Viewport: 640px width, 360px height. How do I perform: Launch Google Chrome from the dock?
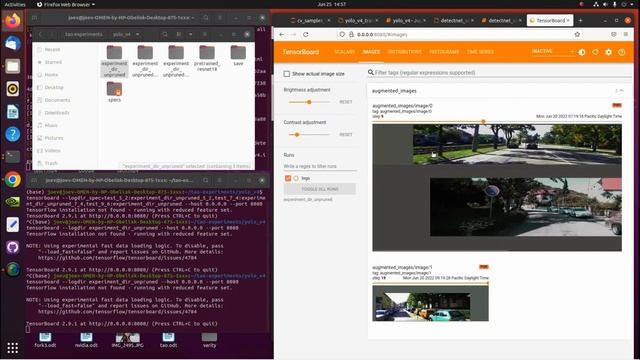pyautogui.click(x=13, y=179)
